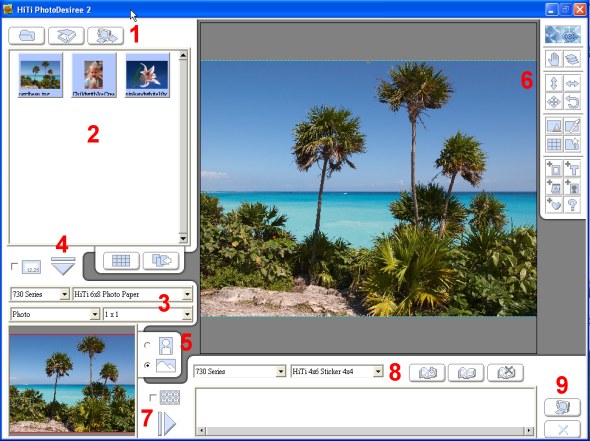Click the main palm tree canvas image

368,188
